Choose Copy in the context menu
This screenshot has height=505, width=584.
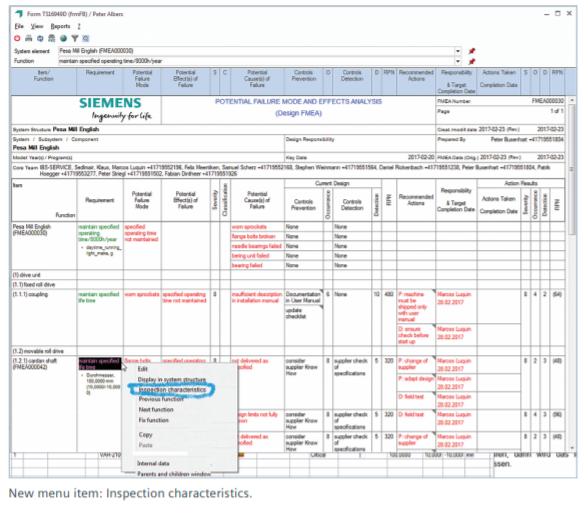(x=145, y=435)
